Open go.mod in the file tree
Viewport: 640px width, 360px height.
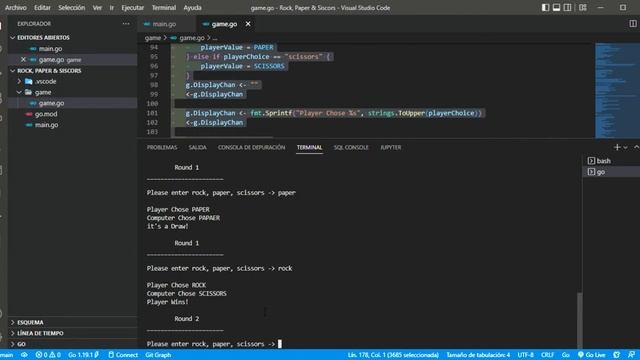73,114
